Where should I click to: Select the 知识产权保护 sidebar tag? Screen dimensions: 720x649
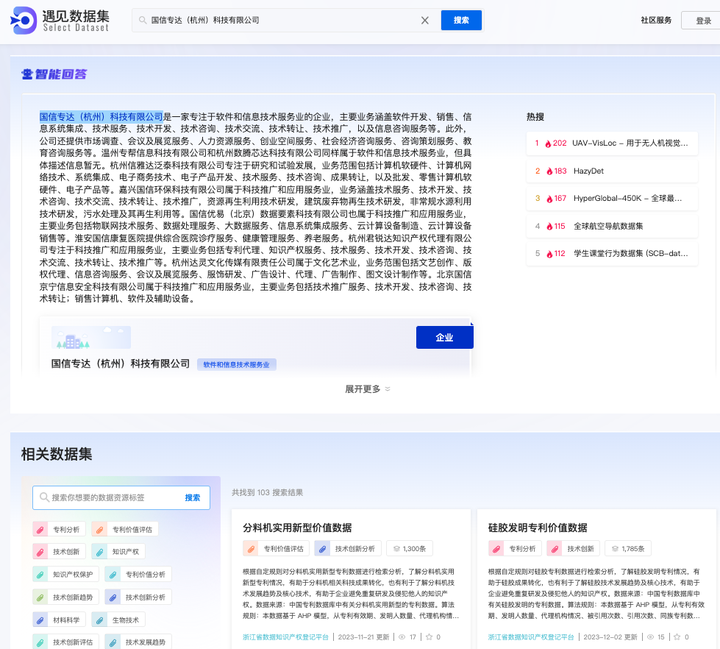[66, 574]
